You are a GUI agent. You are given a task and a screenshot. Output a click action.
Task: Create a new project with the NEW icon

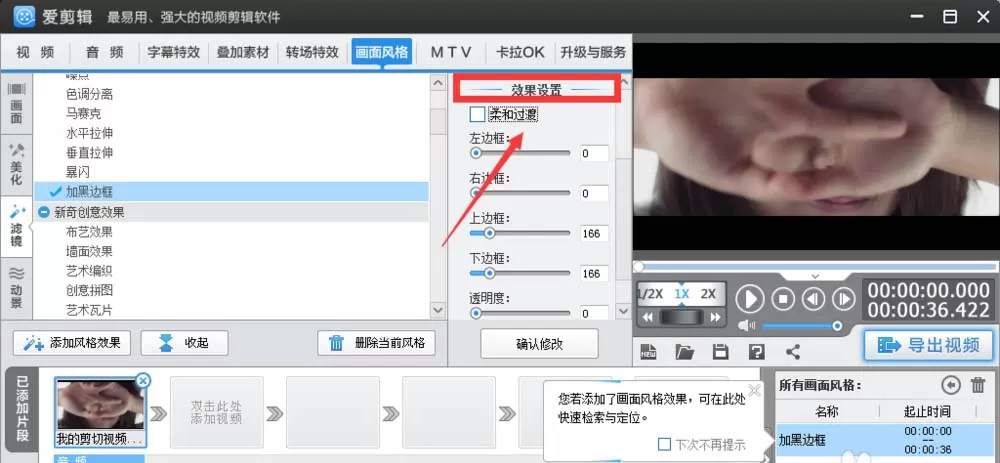point(649,351)
